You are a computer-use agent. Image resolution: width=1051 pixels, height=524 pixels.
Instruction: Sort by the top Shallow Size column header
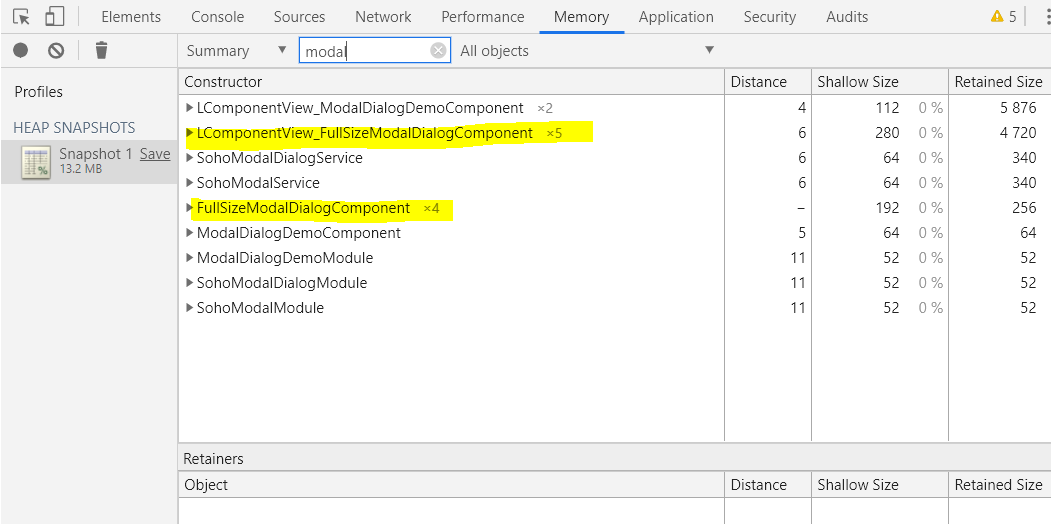coord(880,82)
